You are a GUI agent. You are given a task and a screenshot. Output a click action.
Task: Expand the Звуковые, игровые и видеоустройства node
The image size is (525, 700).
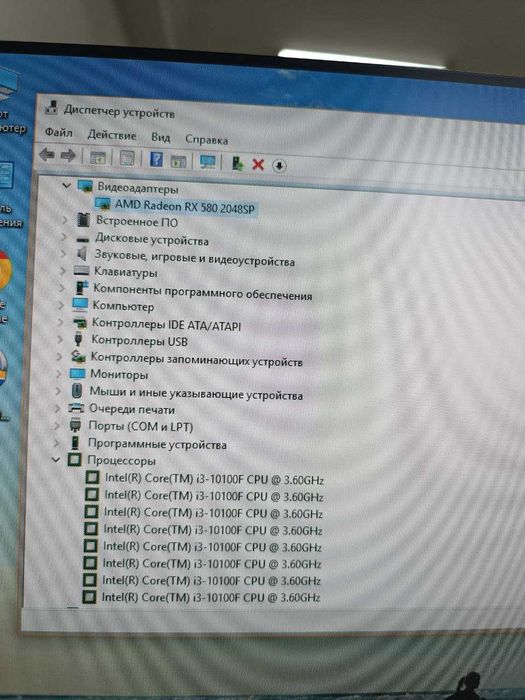(x=63, y=253)
